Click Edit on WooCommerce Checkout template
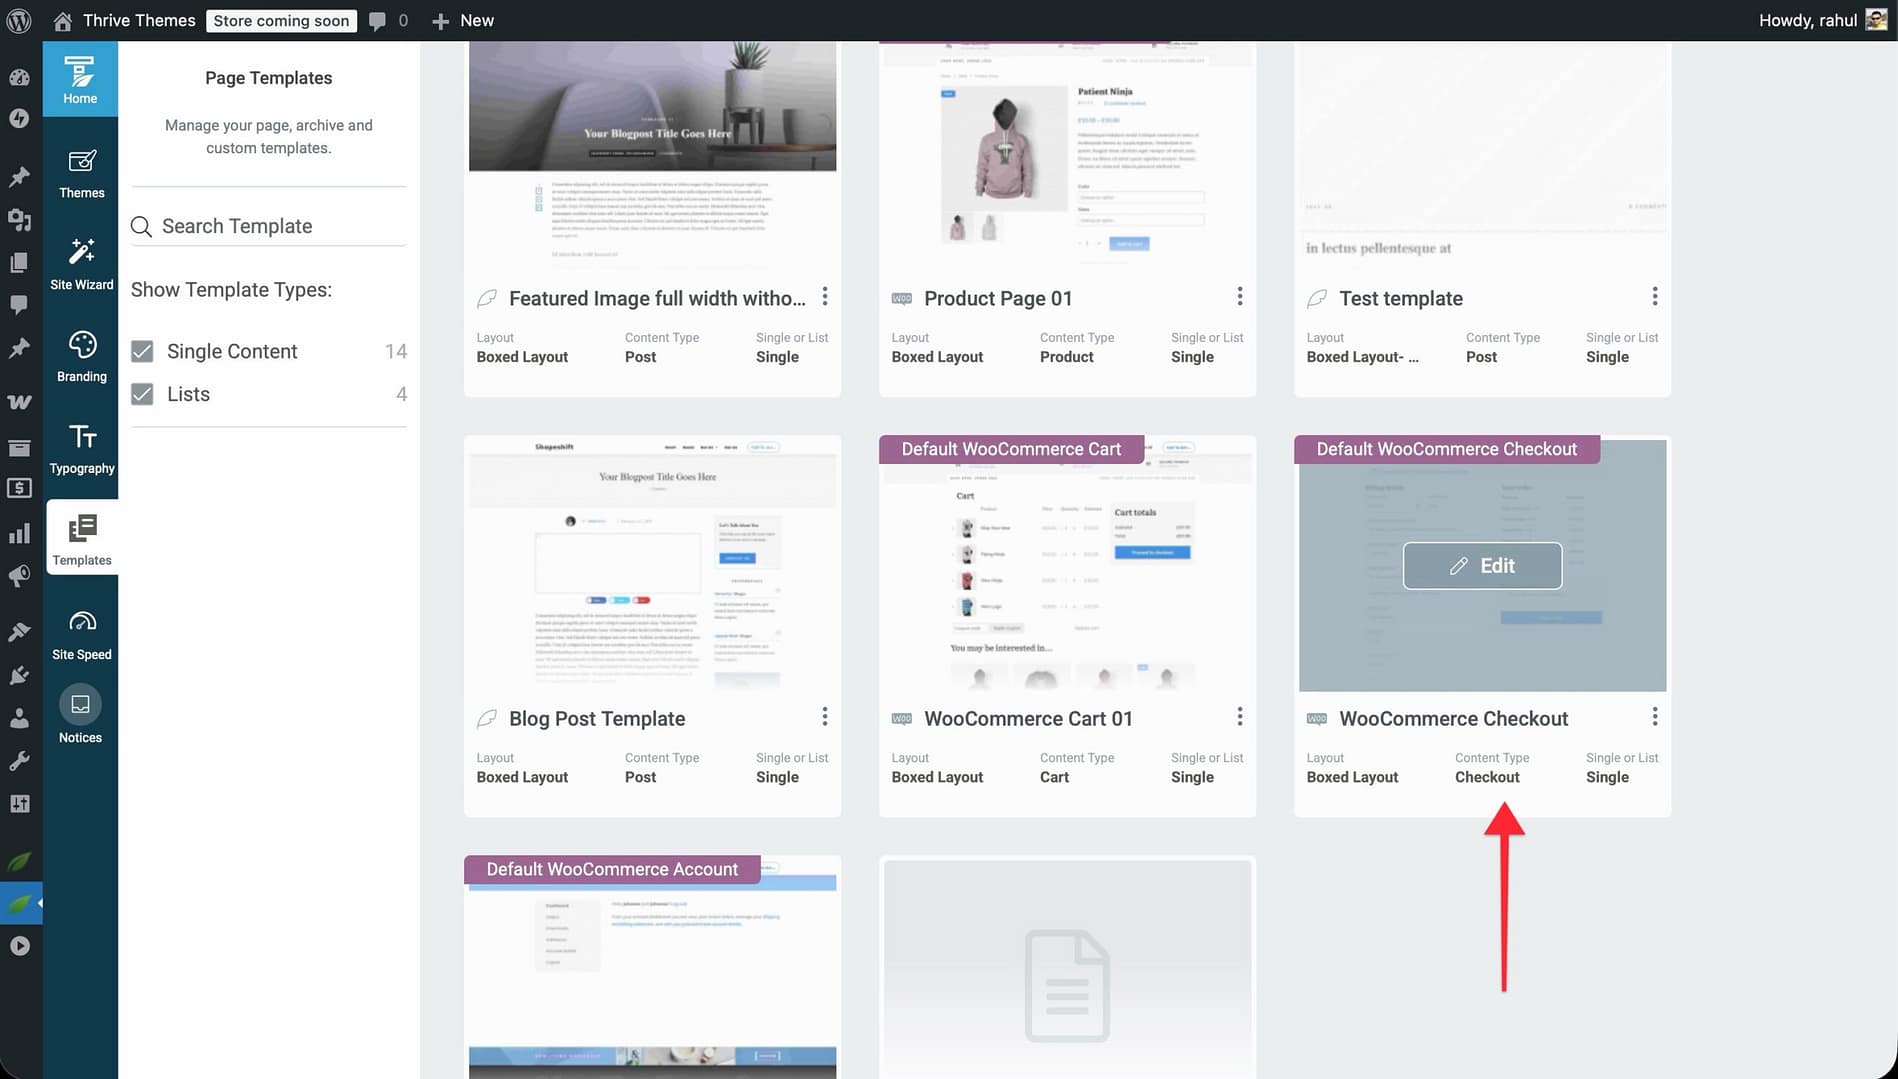1898x1079 pixels. point(1482,566)
